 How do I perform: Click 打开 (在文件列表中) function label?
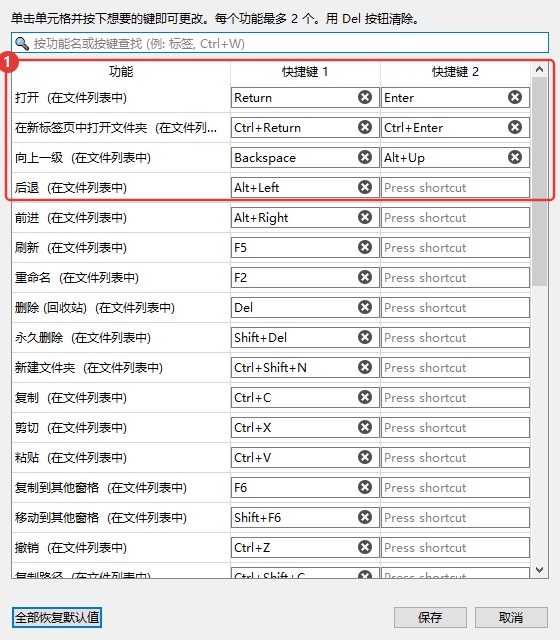71,98
